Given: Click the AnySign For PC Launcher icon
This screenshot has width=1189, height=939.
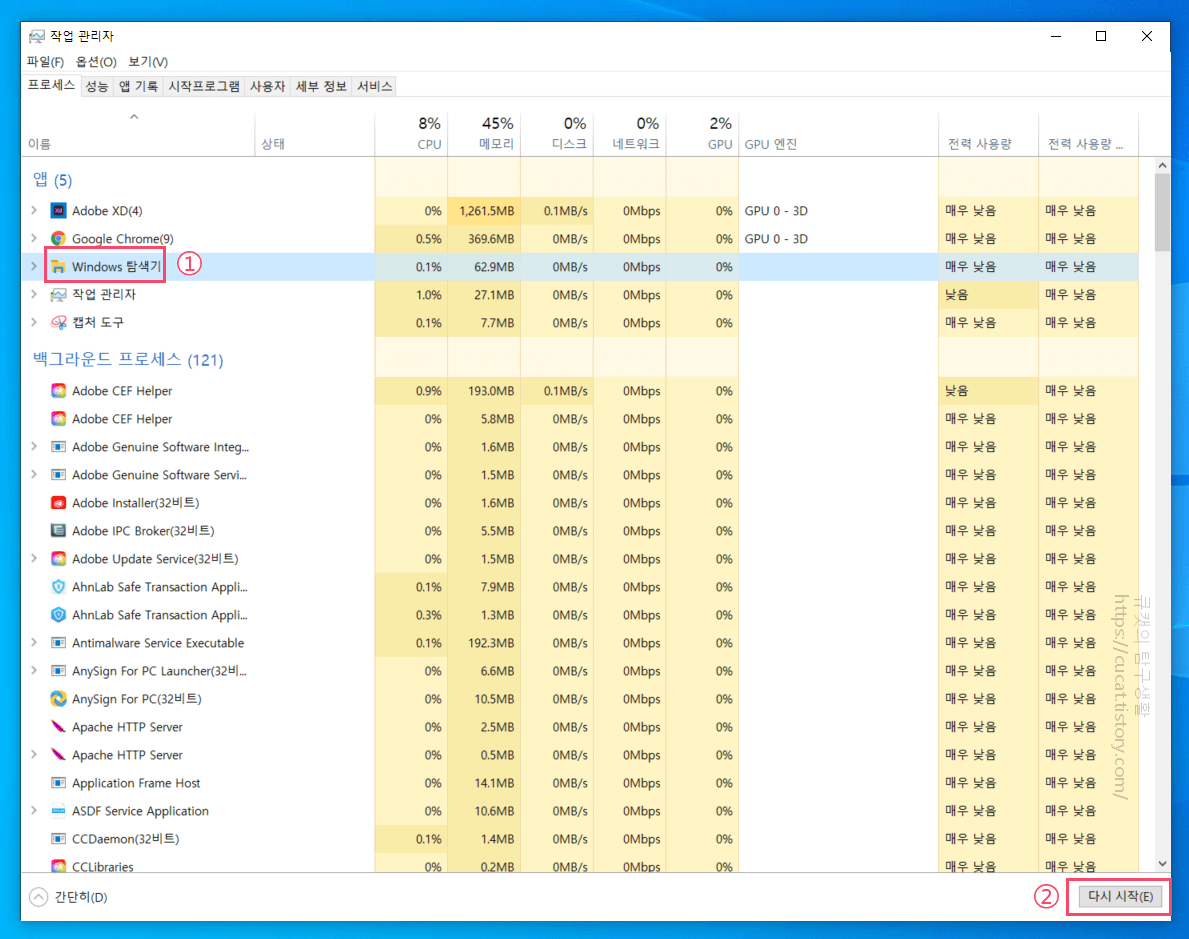Looking at the screenshot, I should tap(58, 671).
